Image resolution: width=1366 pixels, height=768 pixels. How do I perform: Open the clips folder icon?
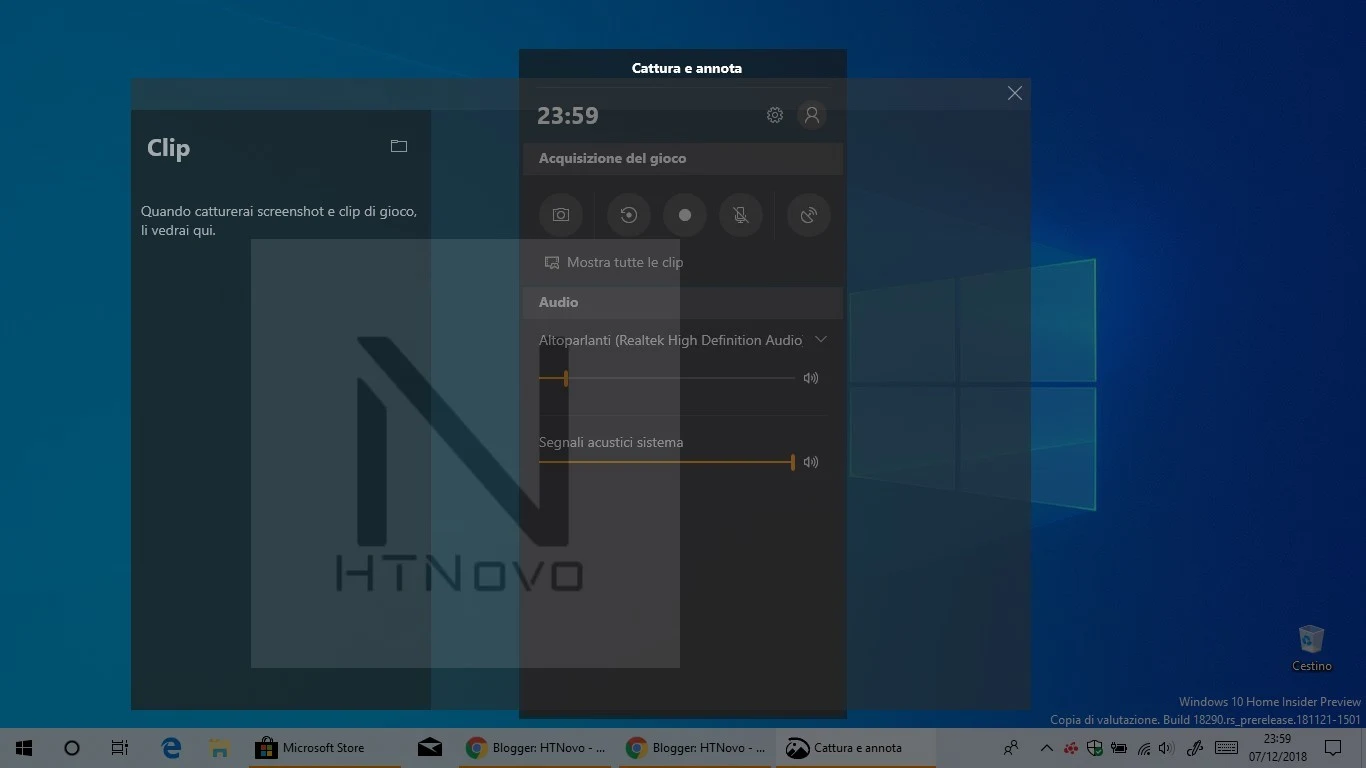click(399, 146)
